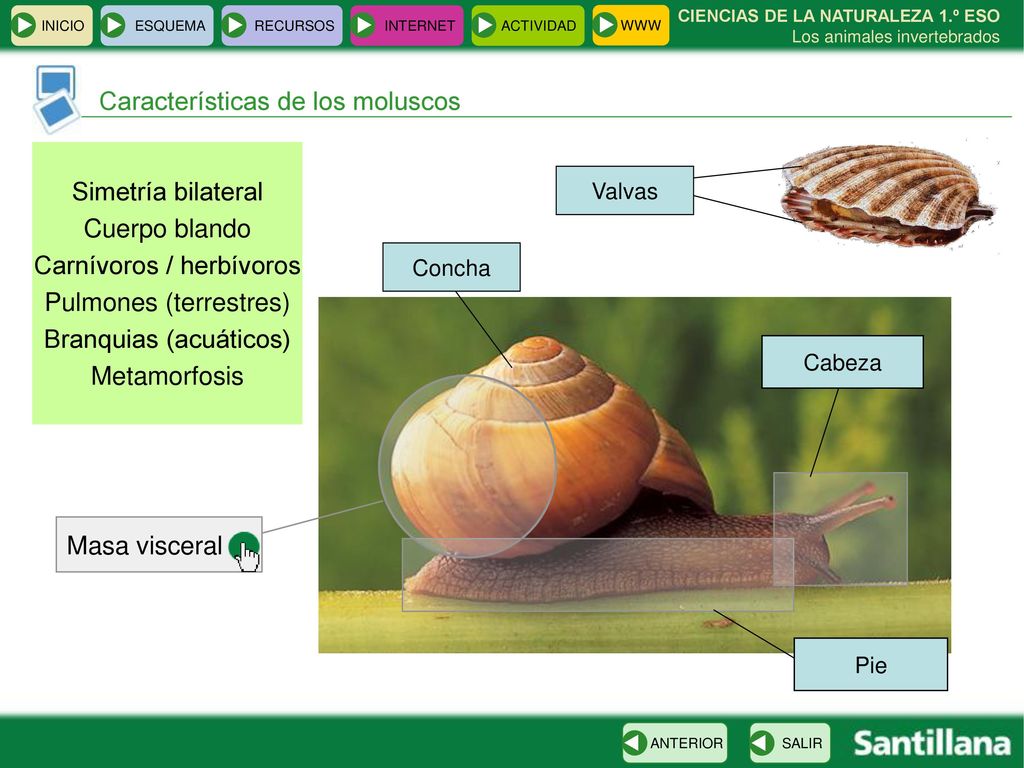Click the 'Branquias (acuáticos)' text line
The width and height of the screenshot is (1024, 768).
pos(167,339)
